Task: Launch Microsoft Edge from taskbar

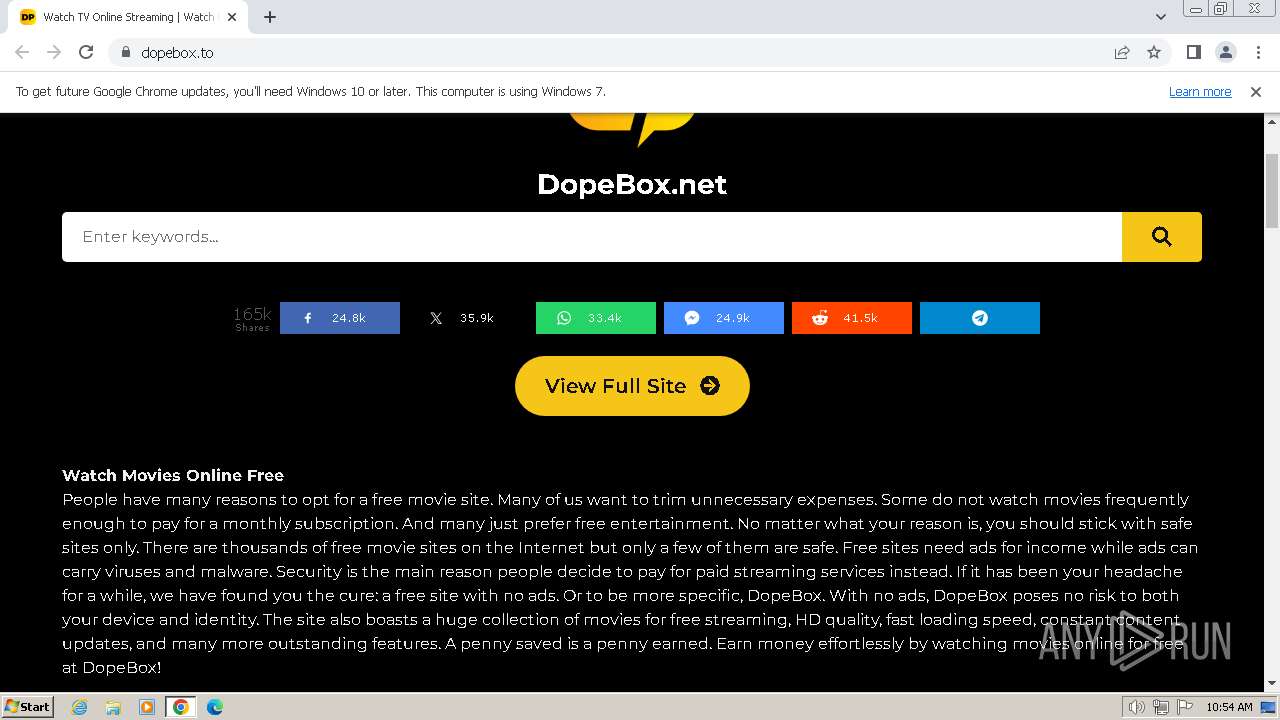Action: [x=215, y=707]
